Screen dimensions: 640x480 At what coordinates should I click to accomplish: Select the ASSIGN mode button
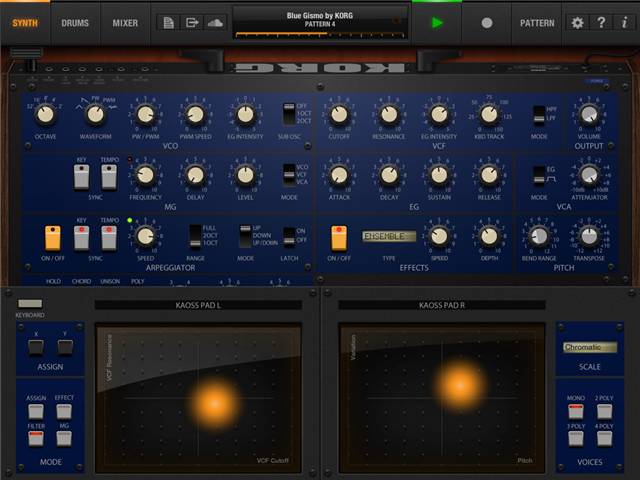pos(36,411)
